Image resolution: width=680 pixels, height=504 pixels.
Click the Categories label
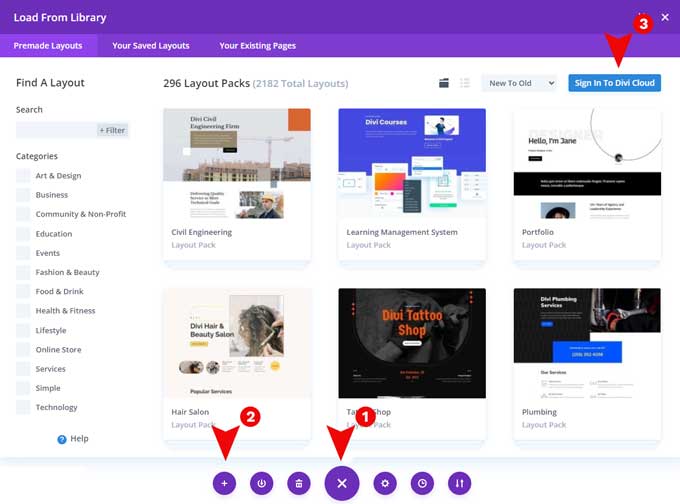coord(36,156)
